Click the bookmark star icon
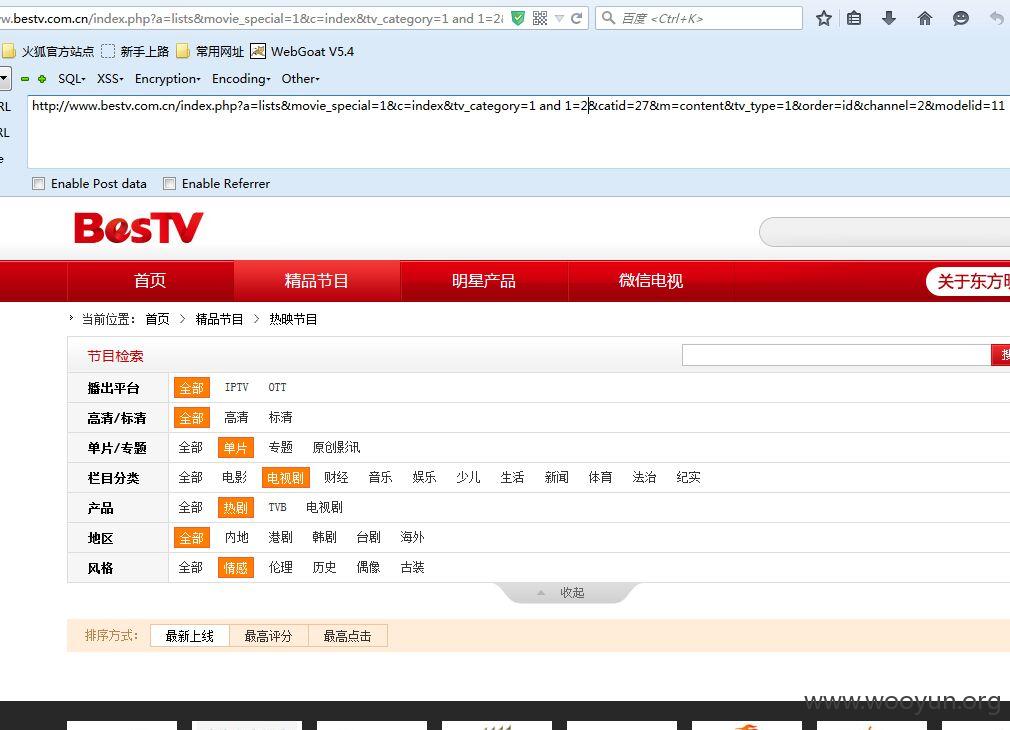Viewport: 1010px width, 730px height. [823, 18]
